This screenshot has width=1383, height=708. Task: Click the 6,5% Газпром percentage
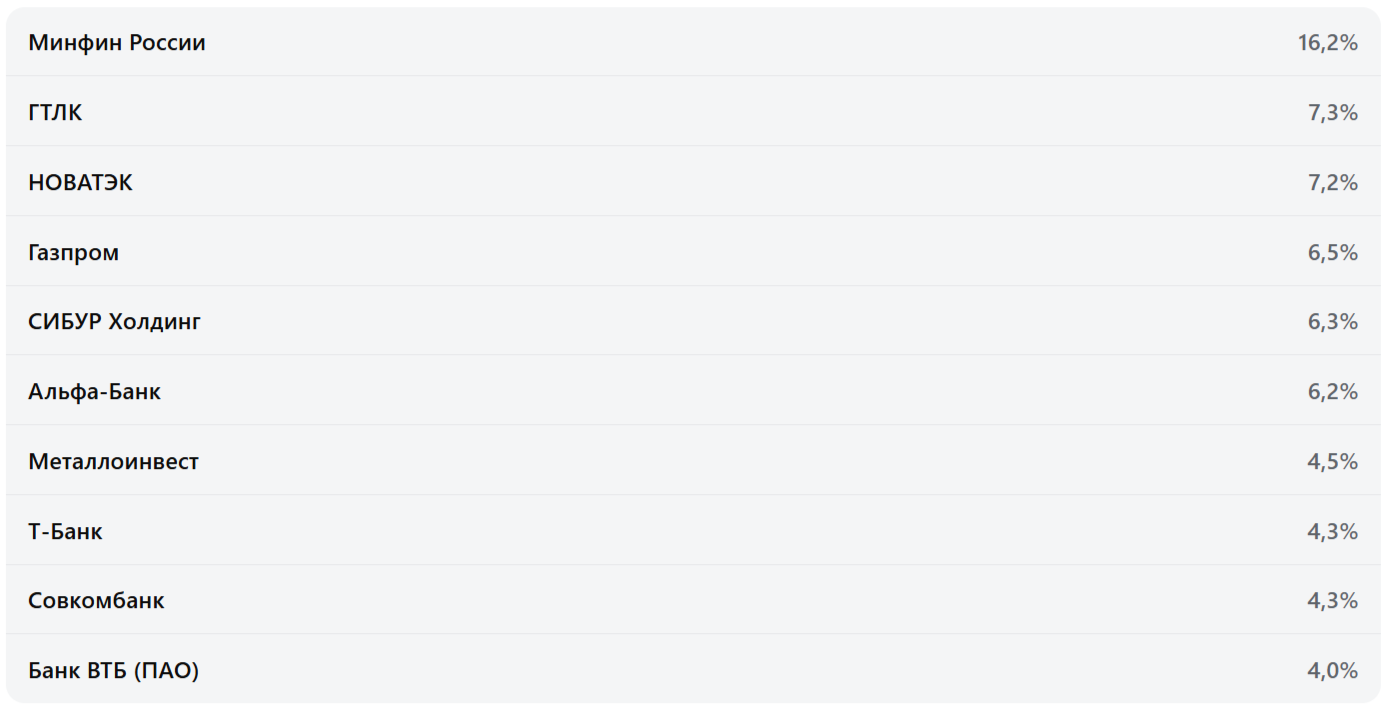tap(1332, 253)
